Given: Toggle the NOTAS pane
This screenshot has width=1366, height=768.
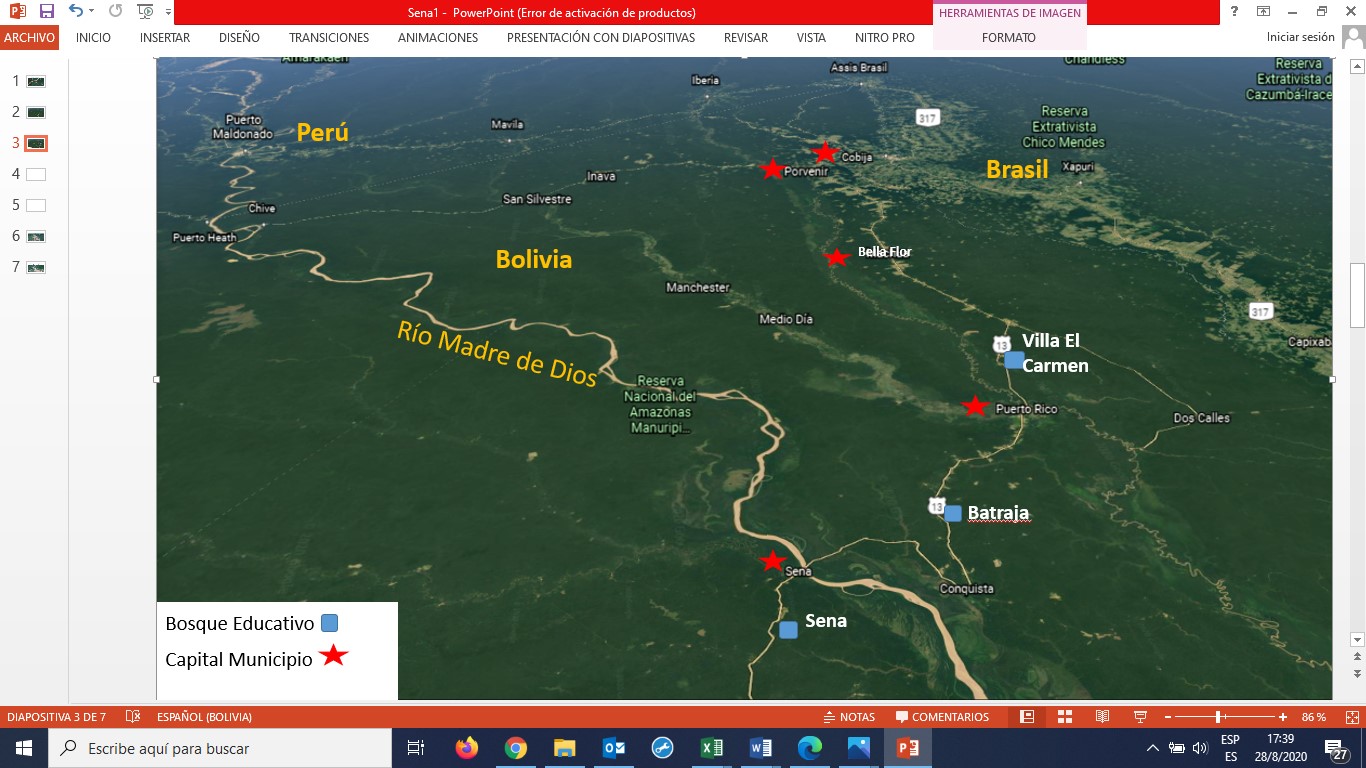Looking at the screenshot, I should click(x=848, y=717).
